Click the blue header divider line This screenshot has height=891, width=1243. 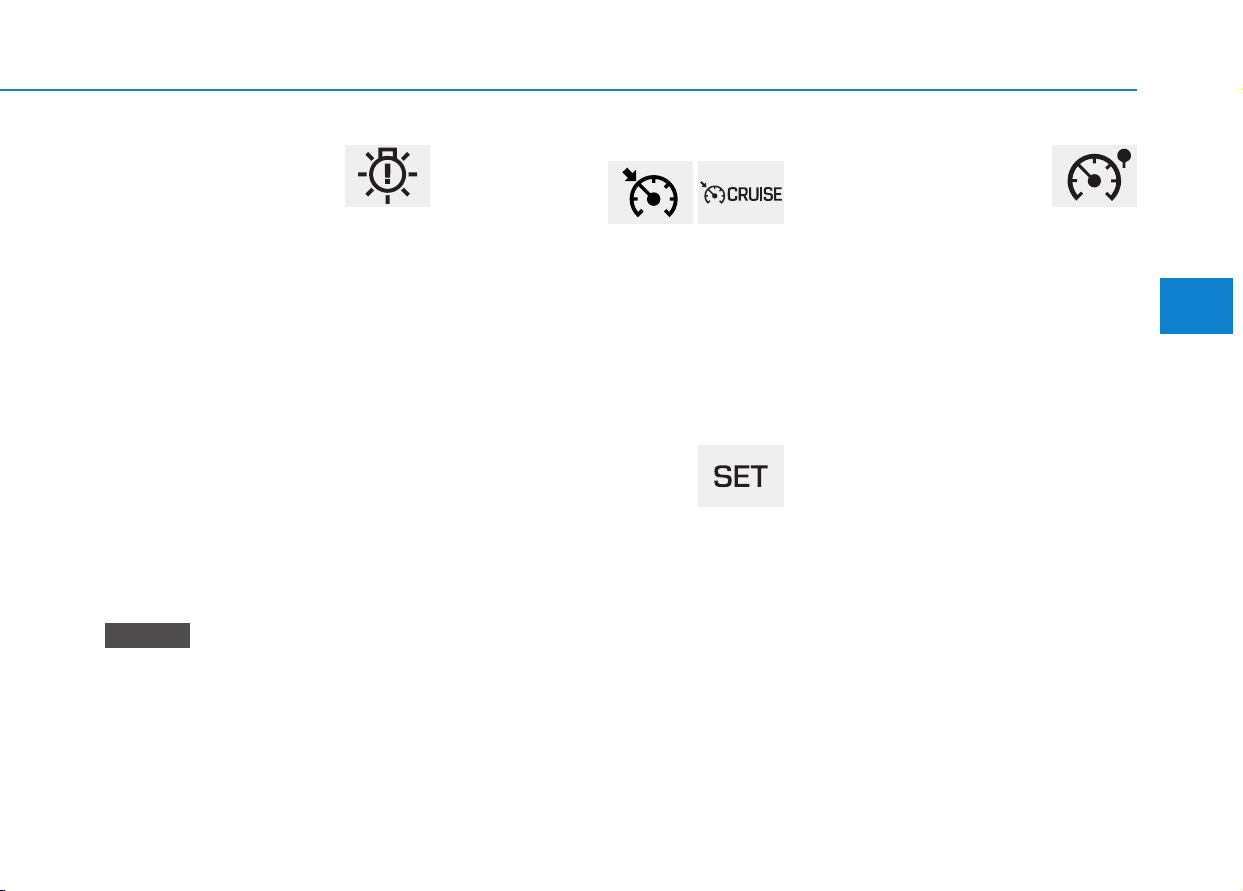point(568,90)
